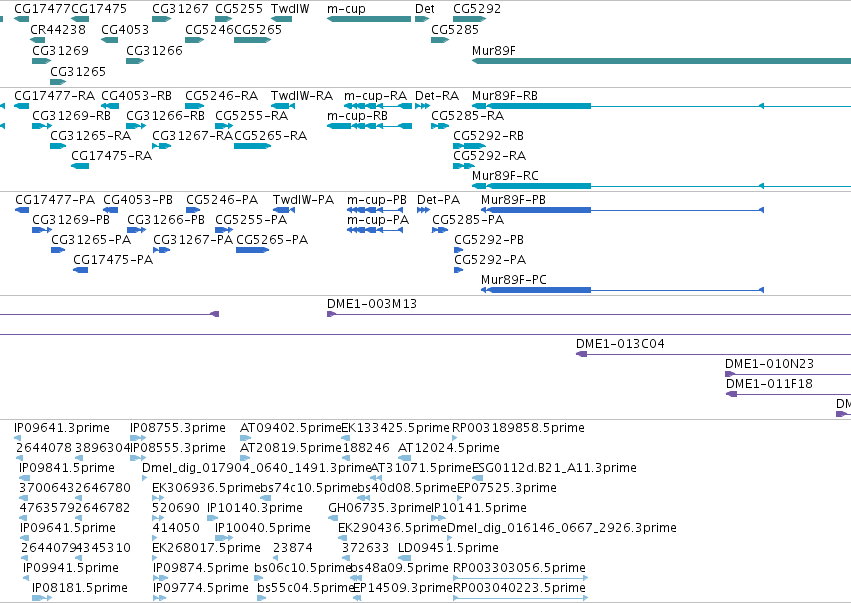Click the CR44238 gene label
The image size is (851, 603).
pos(58,29)
